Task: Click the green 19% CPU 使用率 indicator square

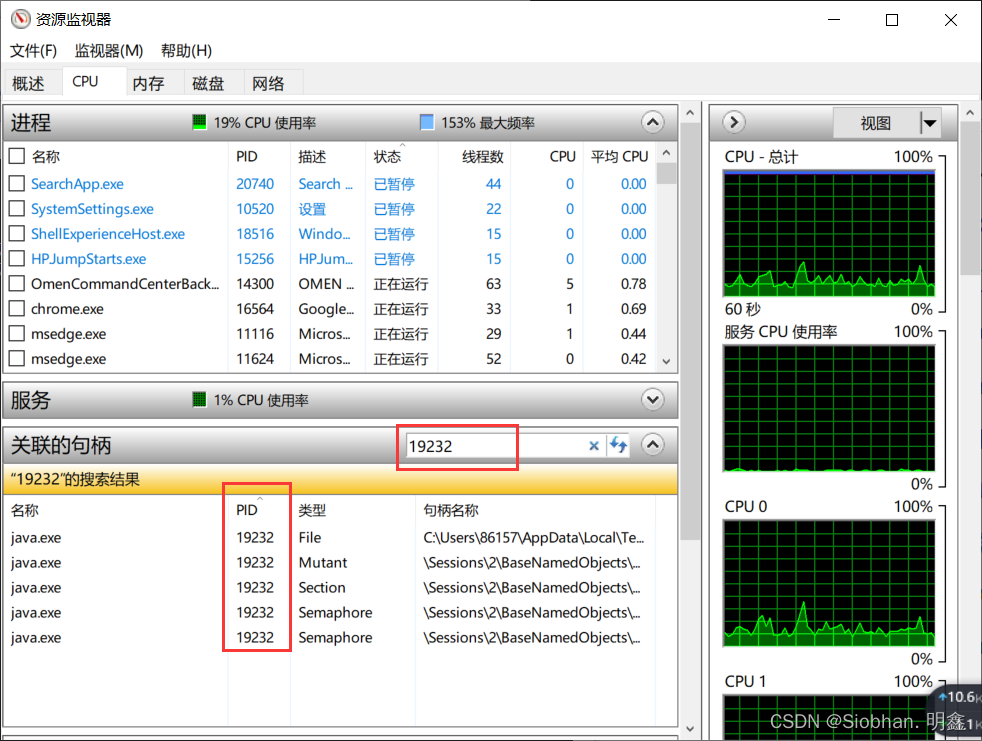Action: (x=199, y=122)
